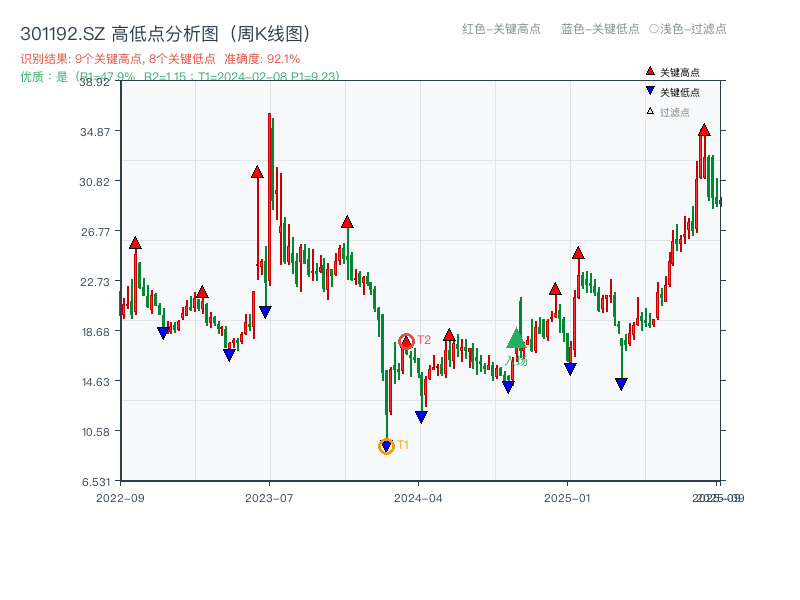Click the red 关键高点 triangle in the chart legend
800x600 pixels.
pos(649,71)
